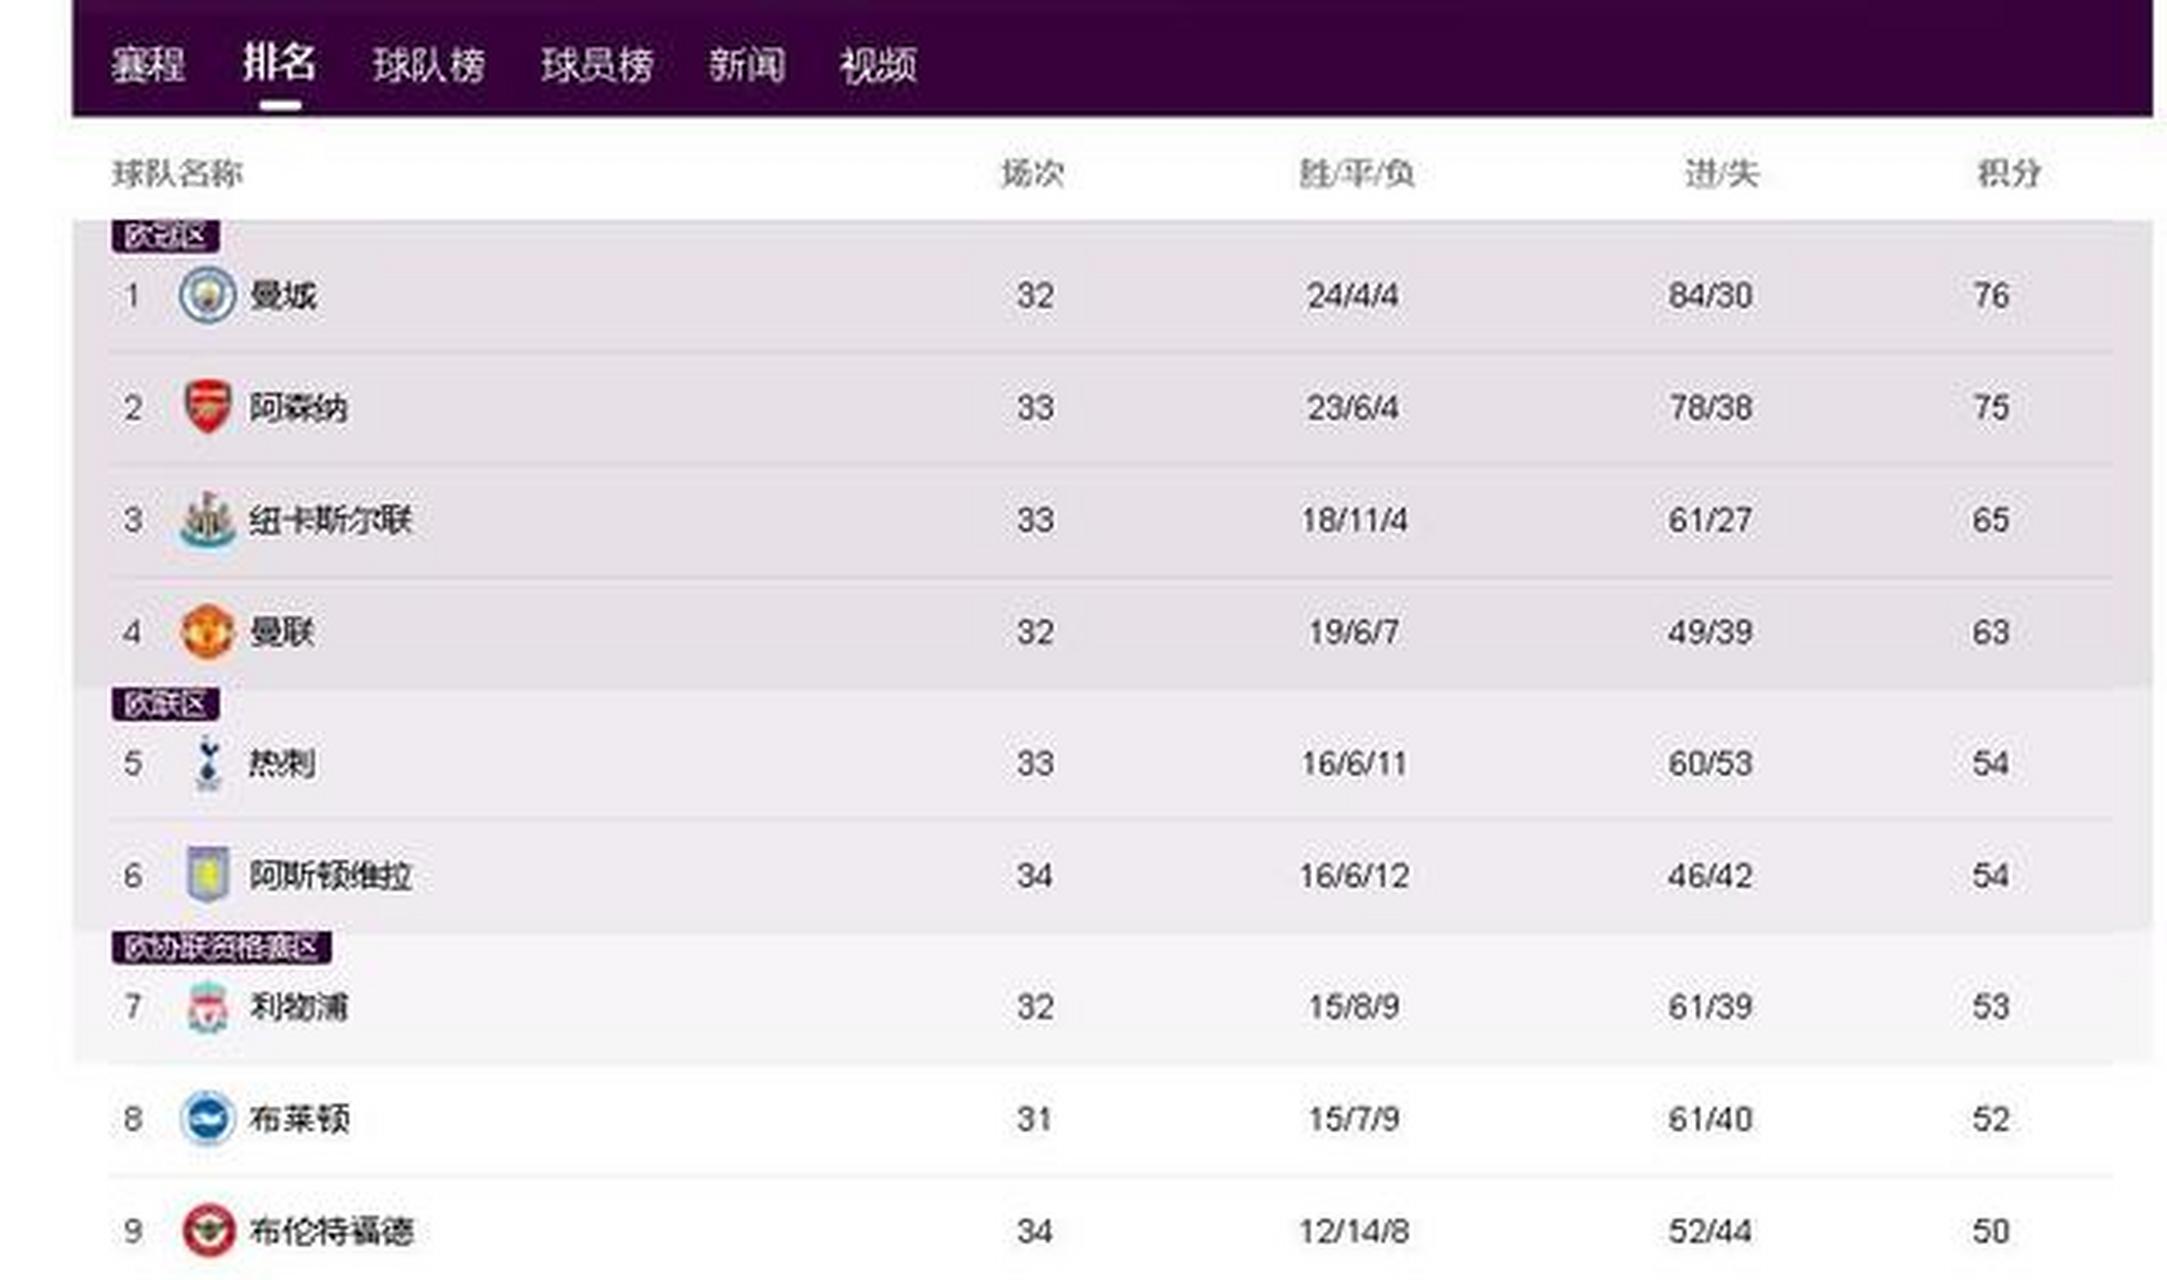The image size is (2167, 1280).
Task: Click the 进/失 column header
Action: [1721, 174]
